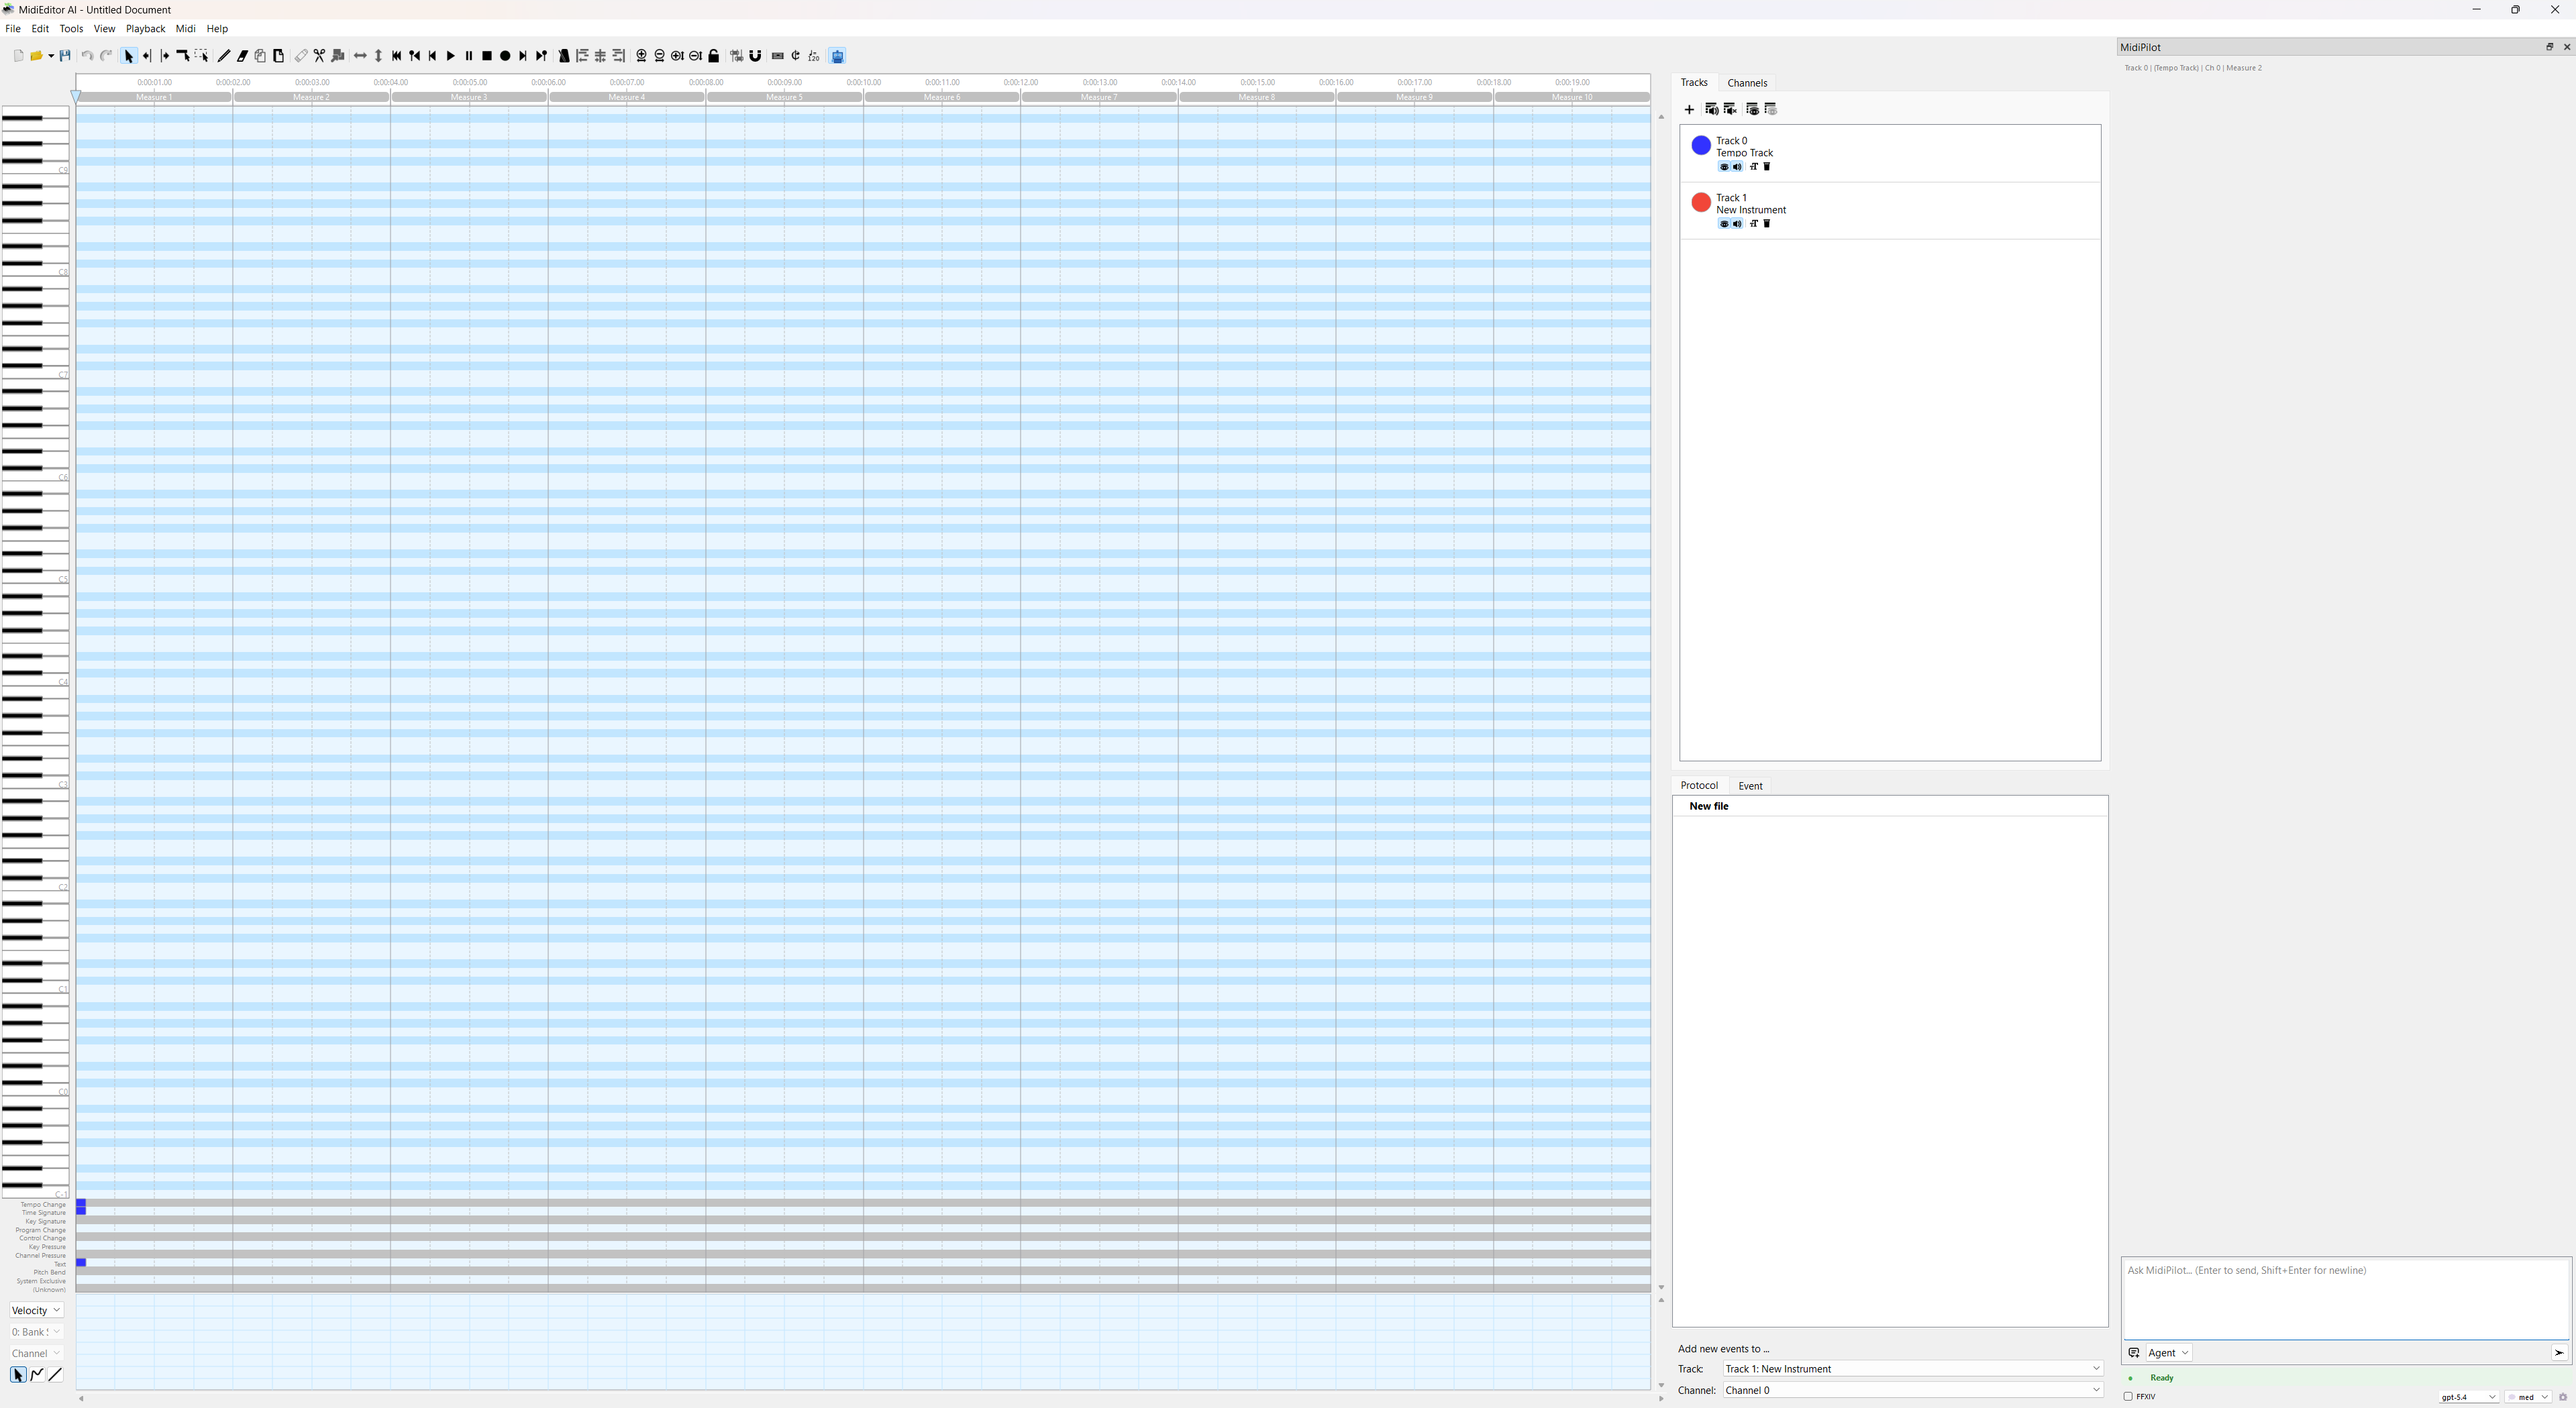Mute all tracks using speaker-x icon
The image size is (2576, 1408).
coord(1730,109)
